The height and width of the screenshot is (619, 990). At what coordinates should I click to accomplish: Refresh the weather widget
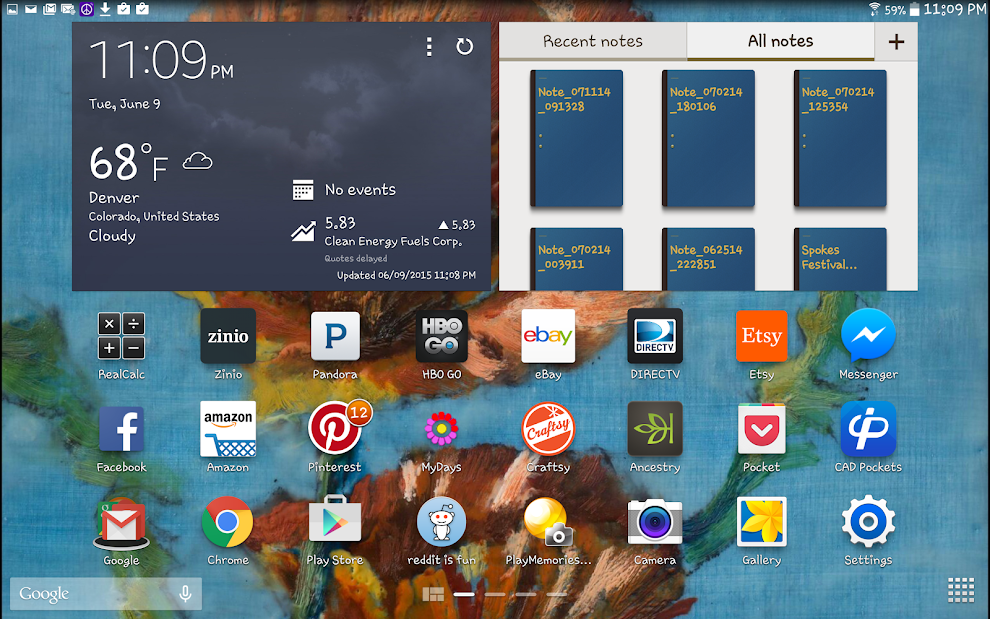465,46
